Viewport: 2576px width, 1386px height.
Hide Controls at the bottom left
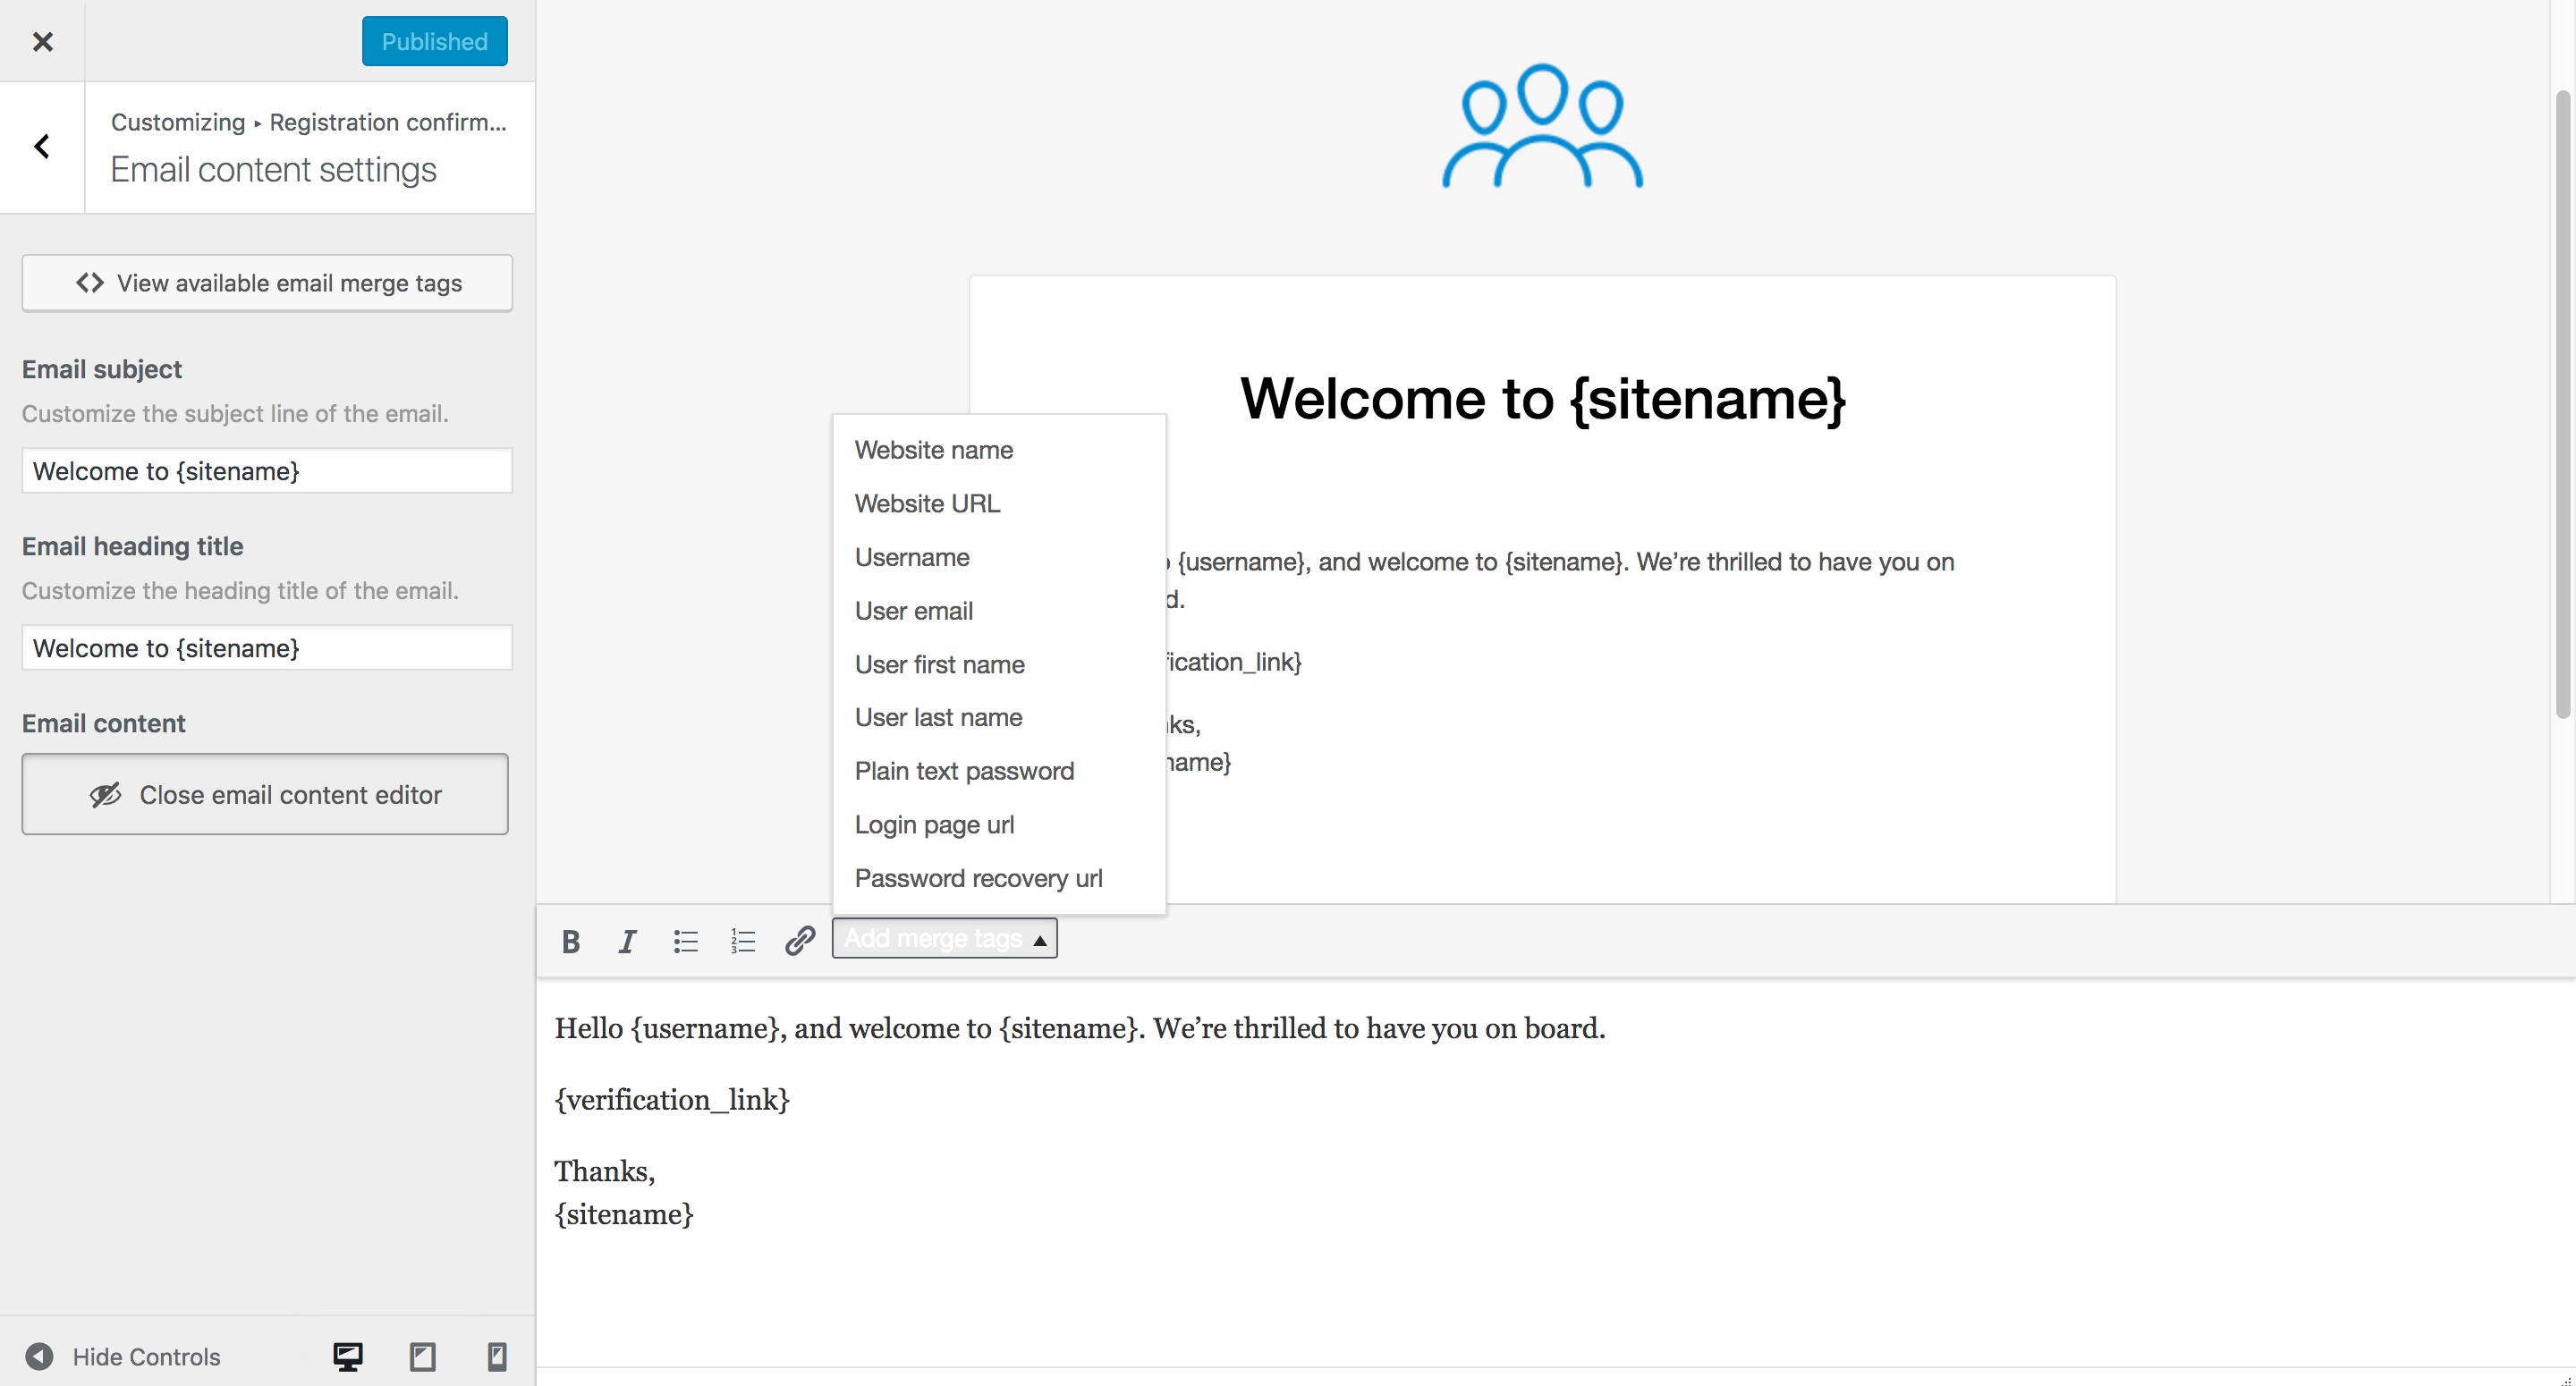tap(124, 1357)
